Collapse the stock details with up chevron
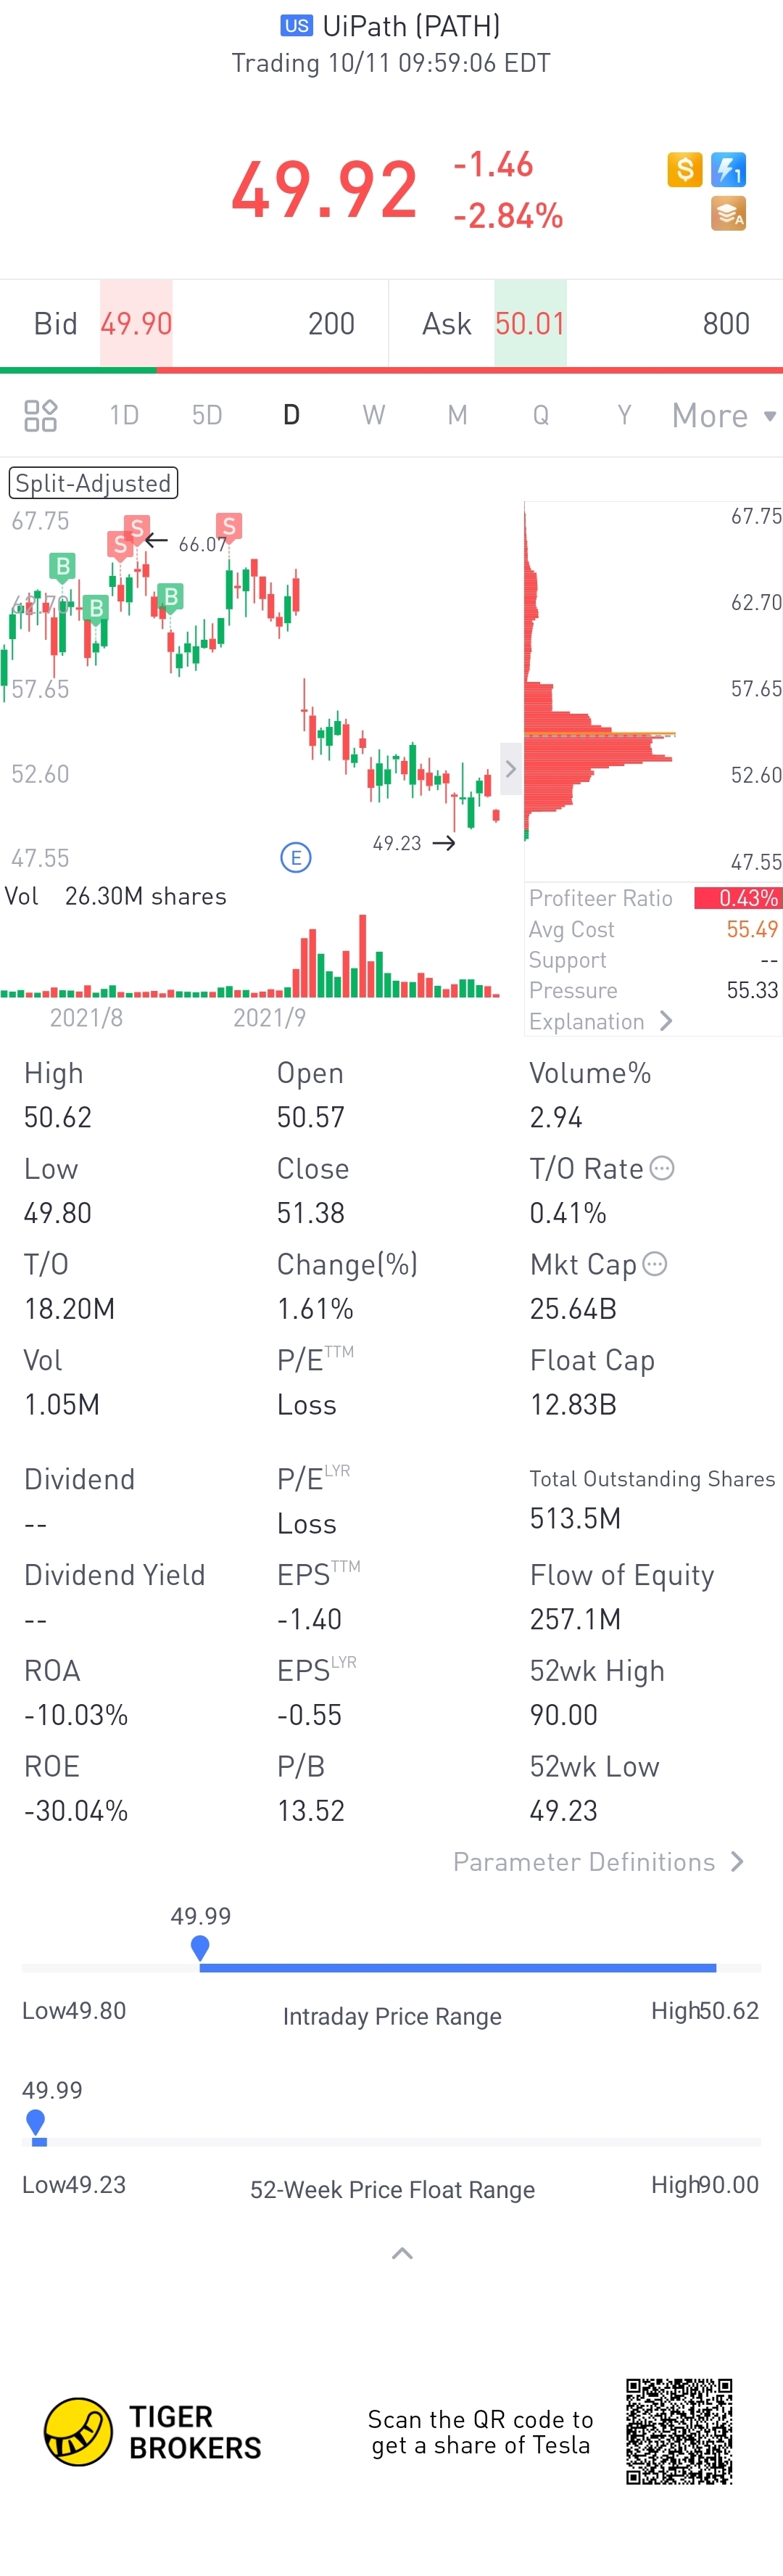 (402, 2253)
